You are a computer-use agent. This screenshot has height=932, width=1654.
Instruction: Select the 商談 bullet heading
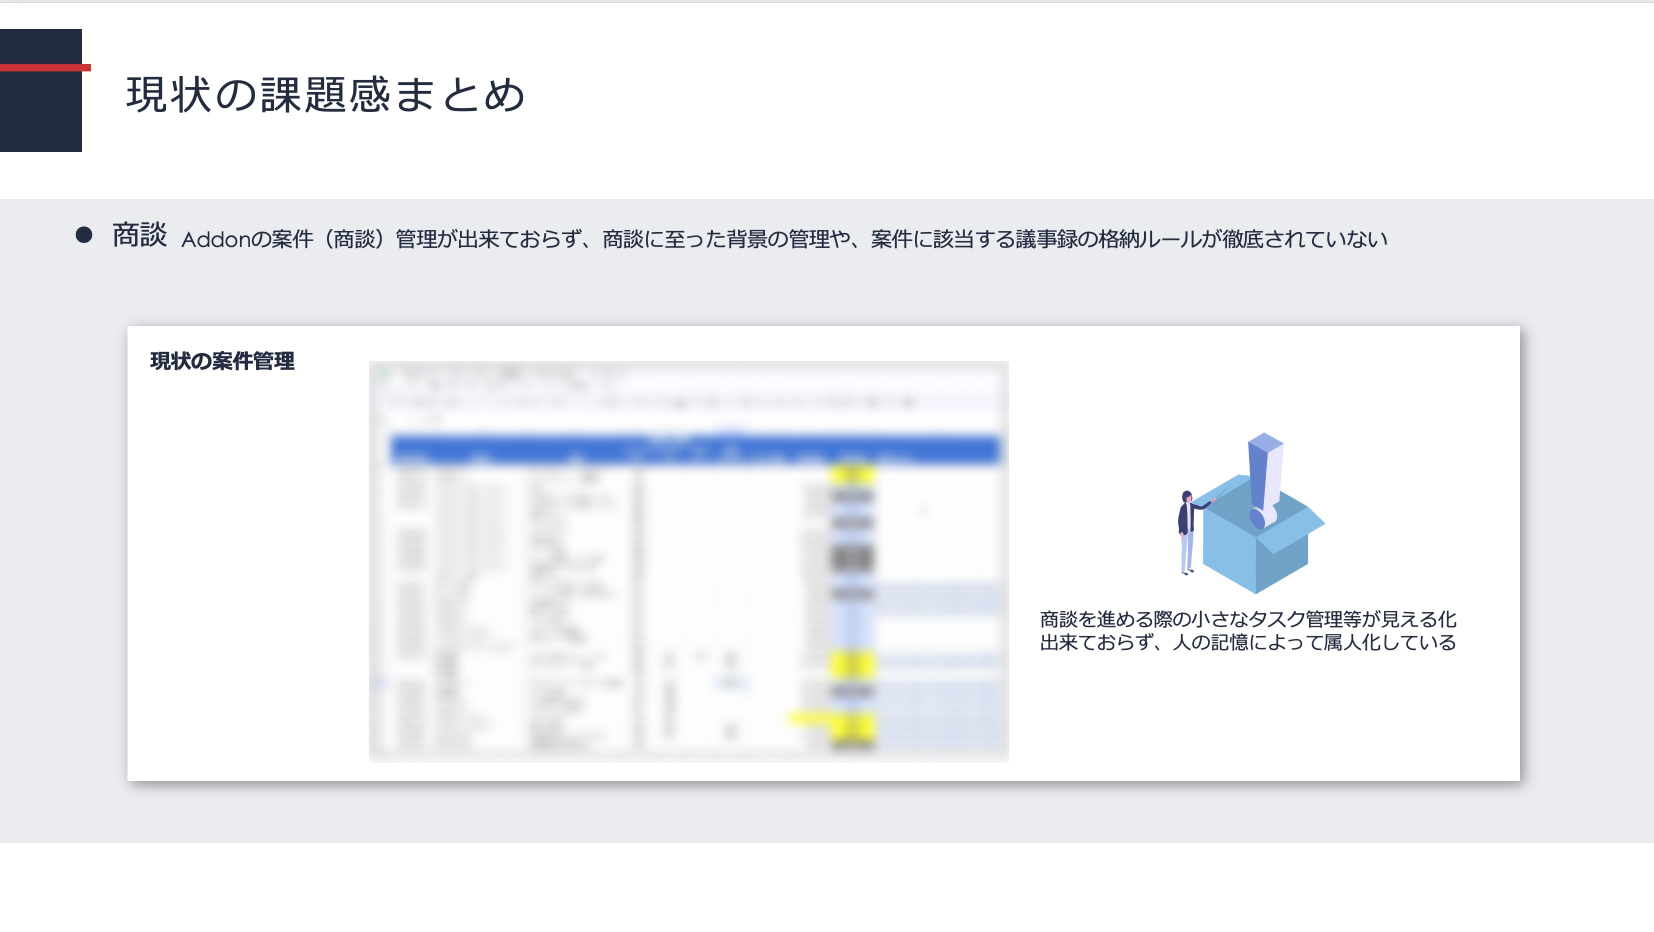(x=140, y=235)
